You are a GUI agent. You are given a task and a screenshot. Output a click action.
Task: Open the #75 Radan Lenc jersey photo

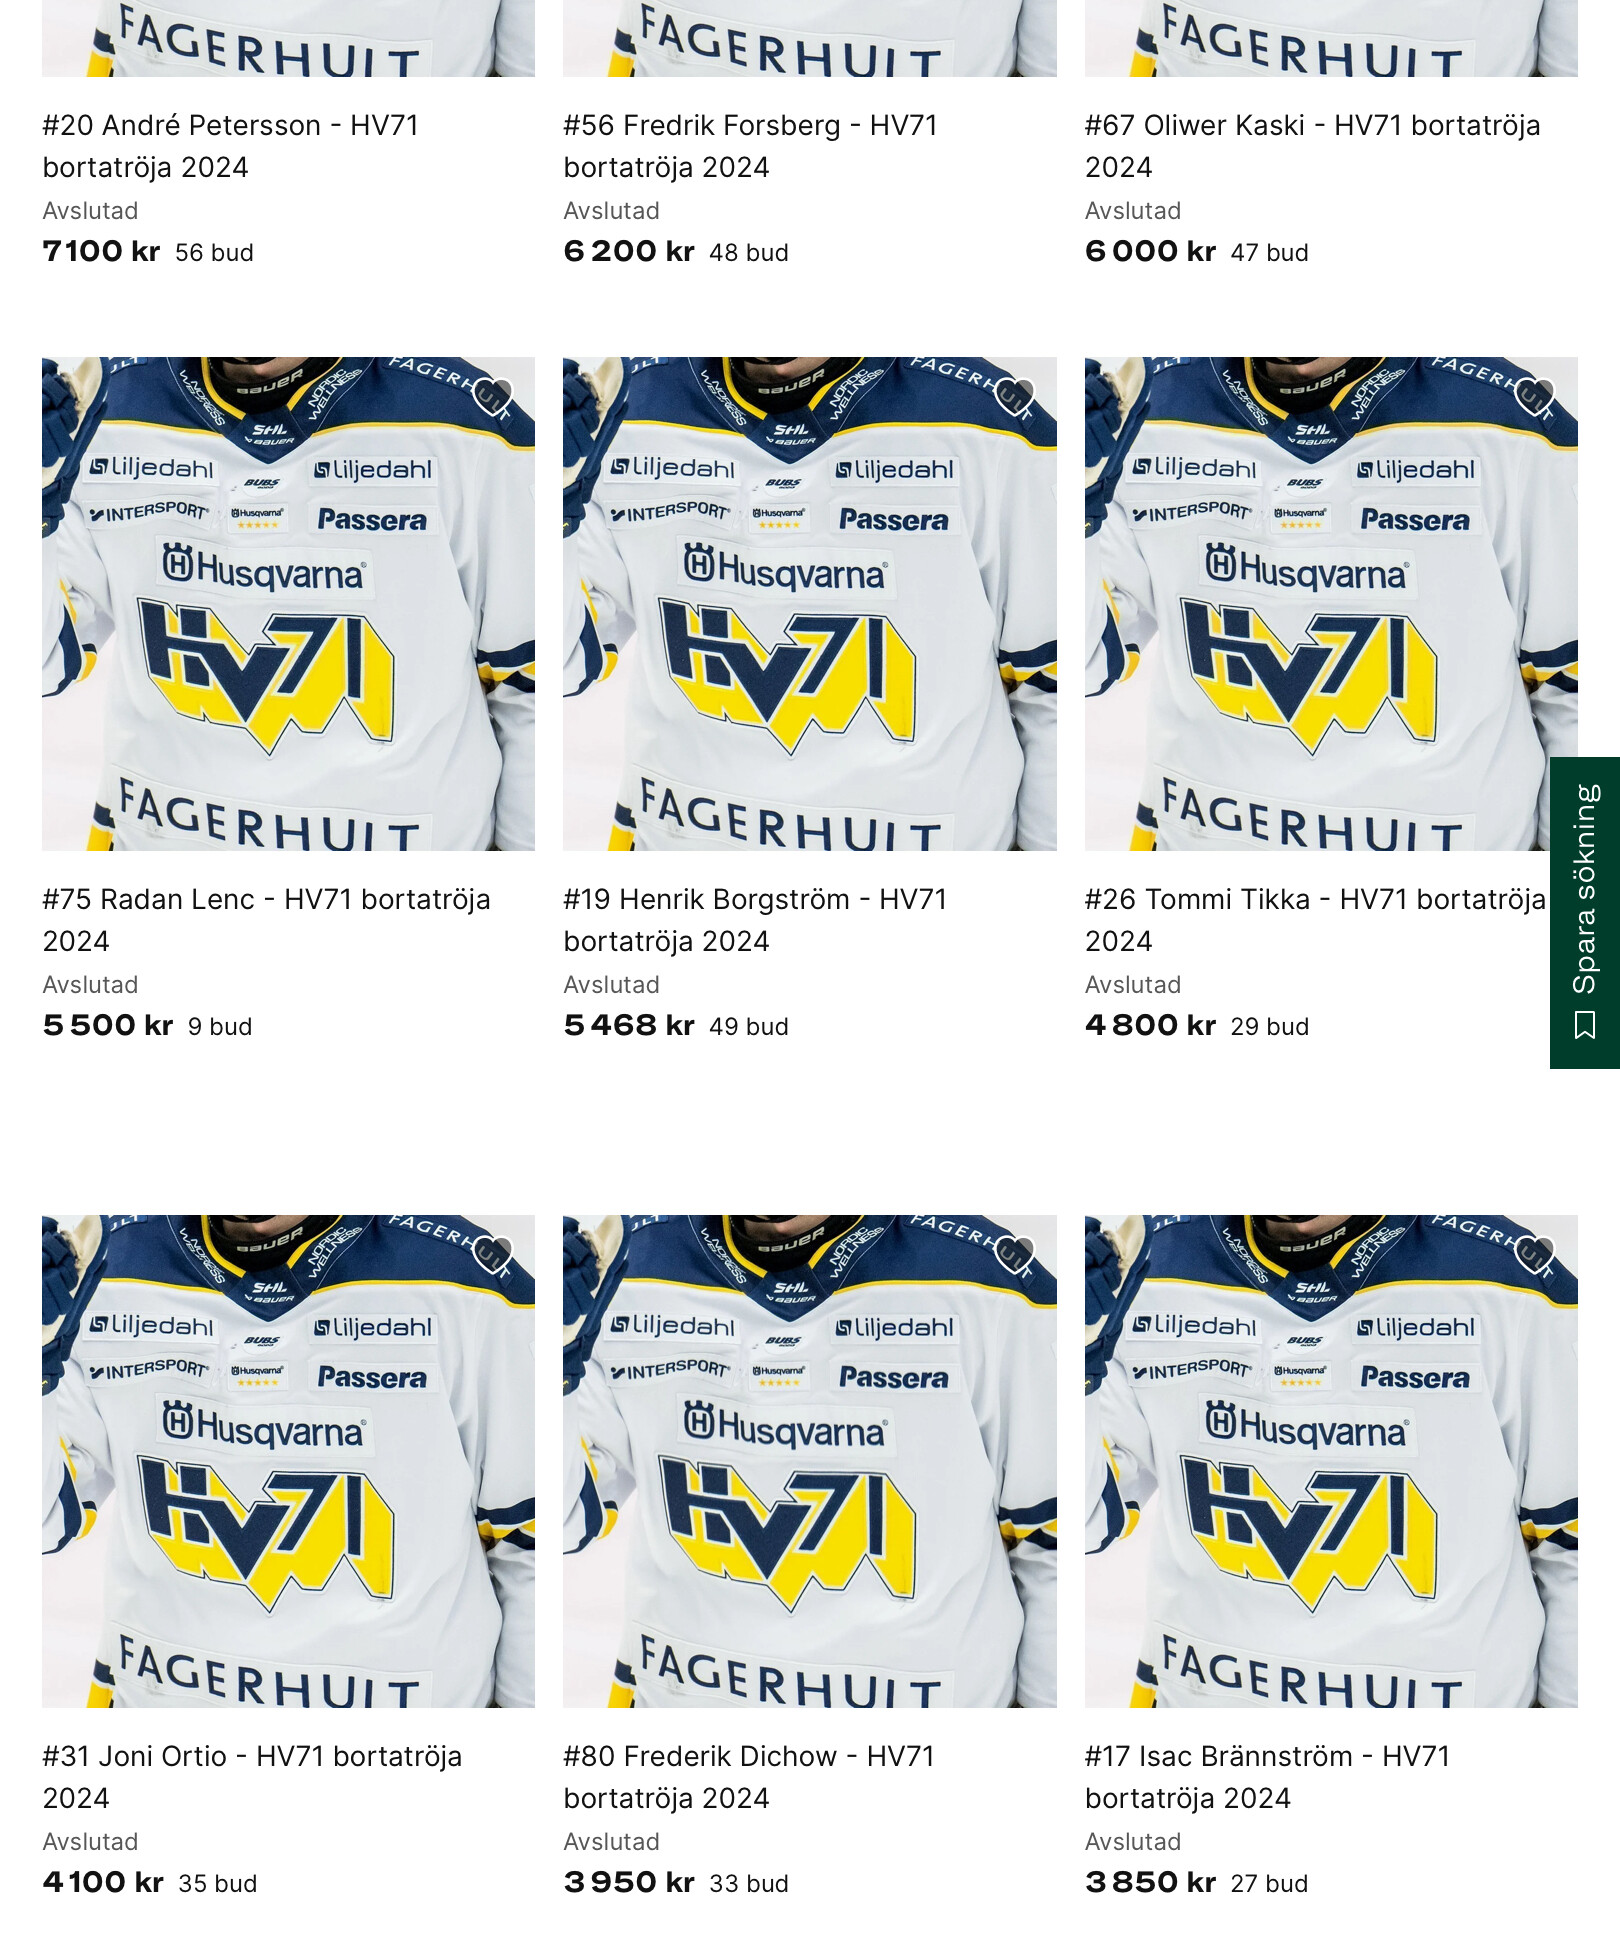[x=288, y=604]
